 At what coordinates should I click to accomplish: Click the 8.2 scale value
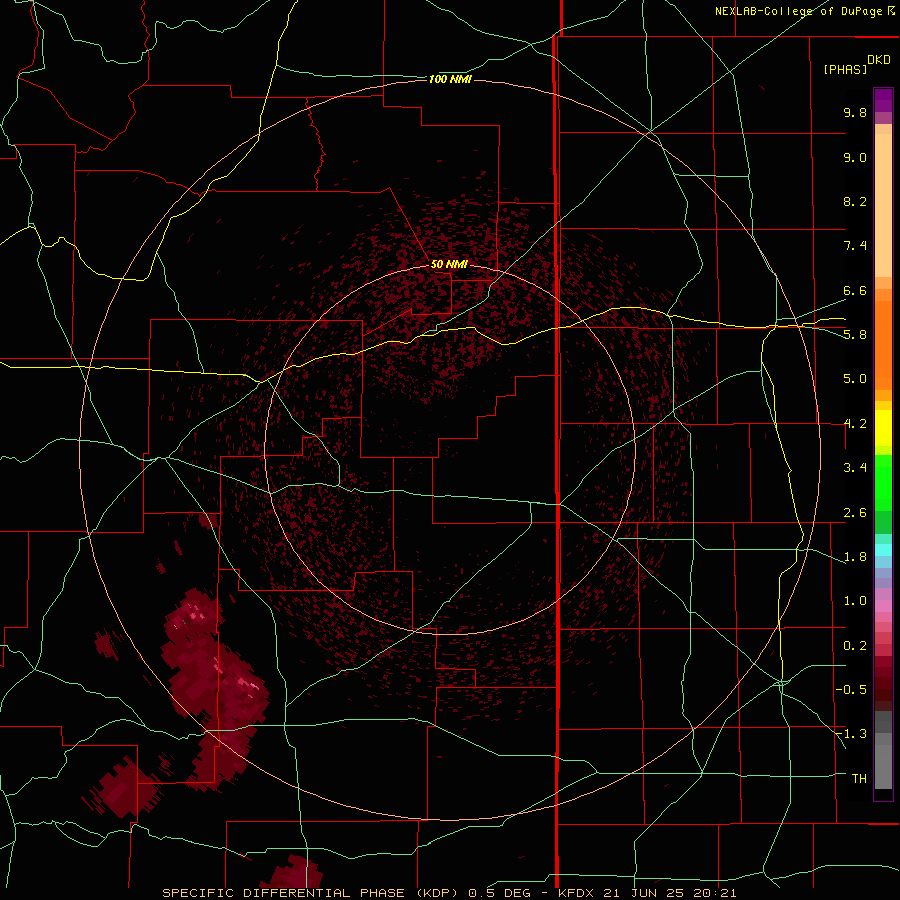click(x=855, y=201)
